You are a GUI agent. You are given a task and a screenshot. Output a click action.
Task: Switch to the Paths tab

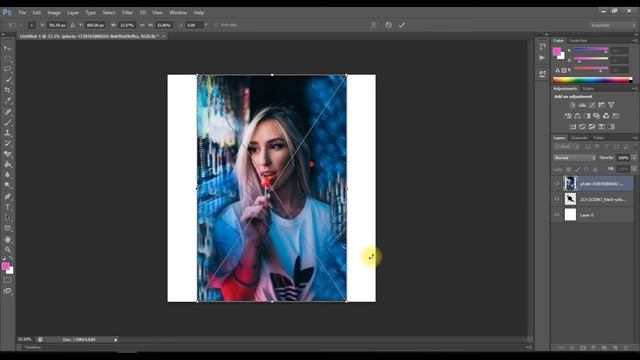[598, 138]
